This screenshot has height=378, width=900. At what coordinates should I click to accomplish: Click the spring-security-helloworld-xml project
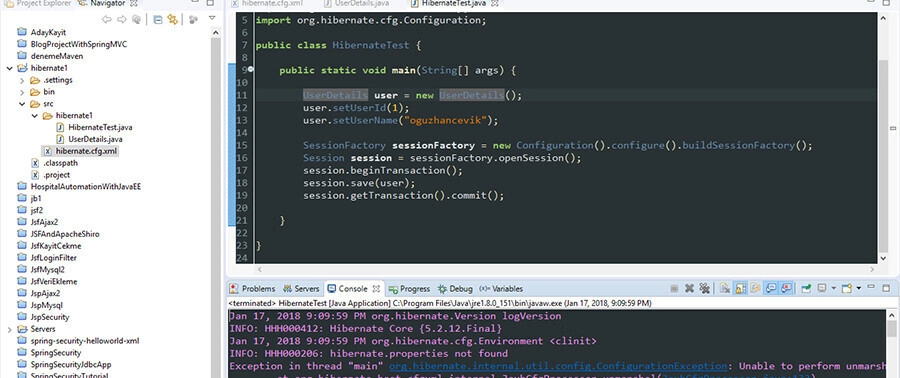78,341
